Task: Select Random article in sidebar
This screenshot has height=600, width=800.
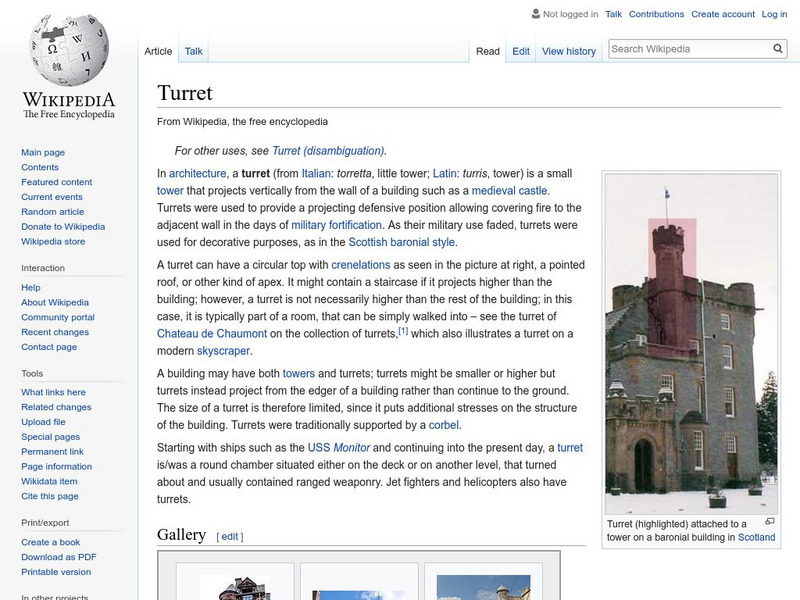Action: click(52, 212)
